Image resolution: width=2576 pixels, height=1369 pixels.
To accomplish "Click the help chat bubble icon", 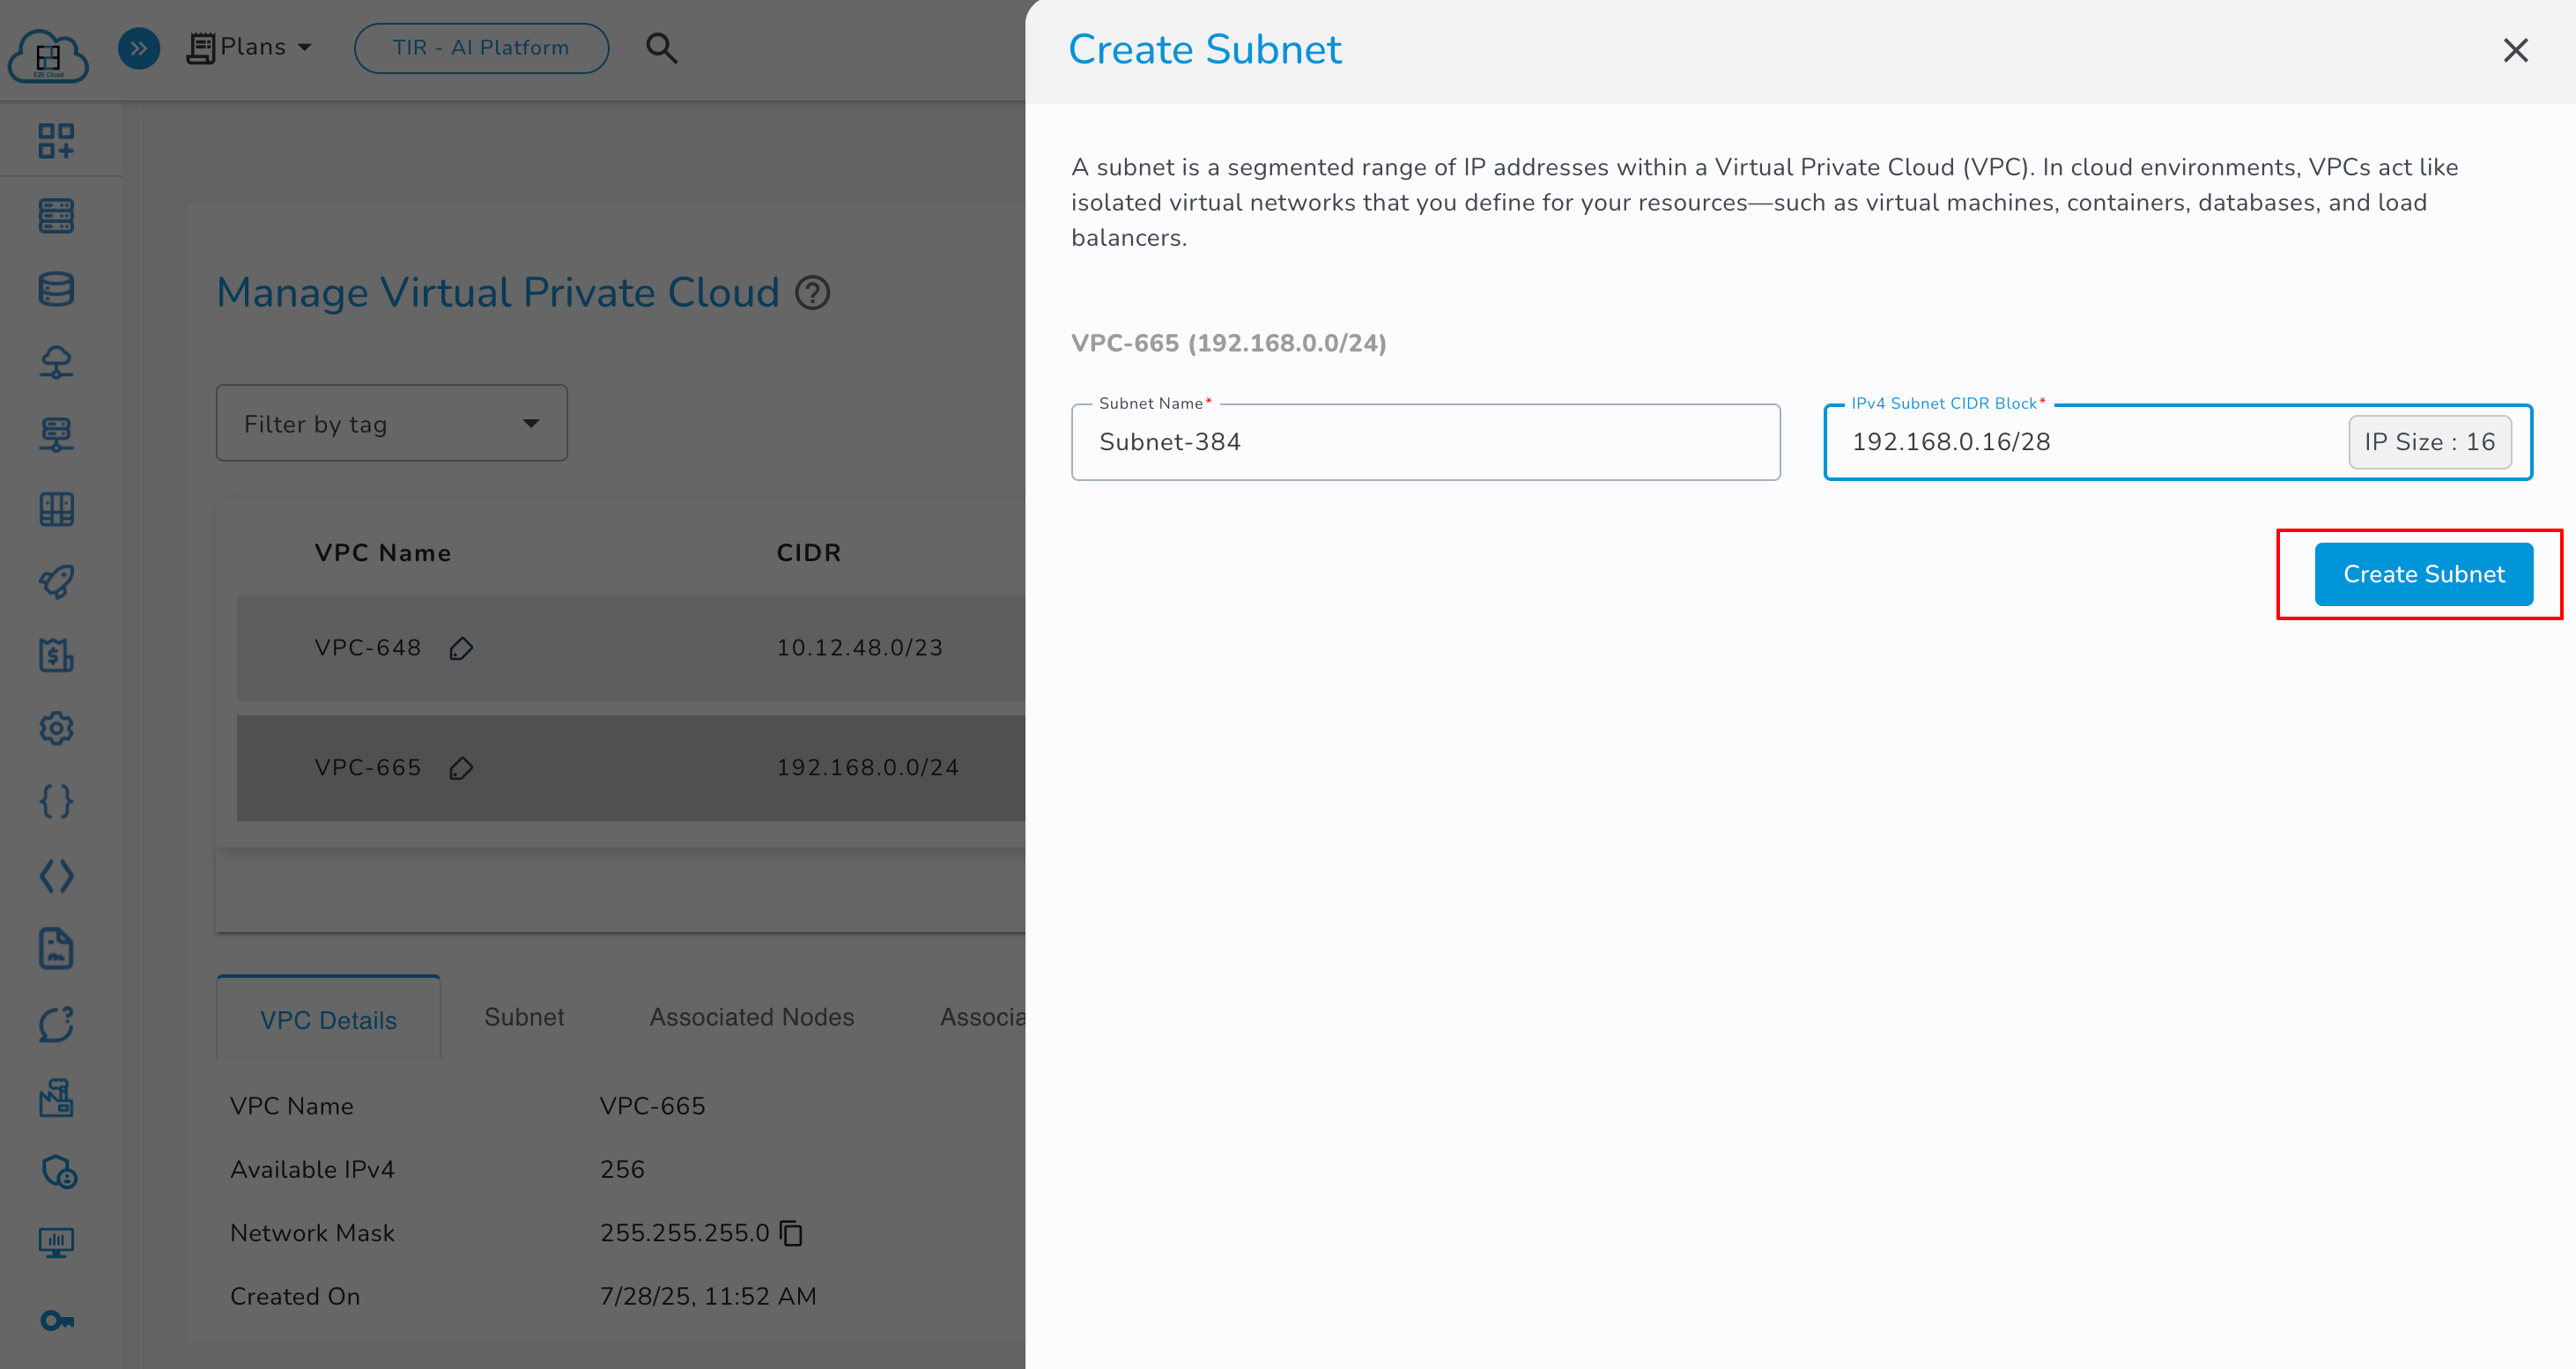I will pos(57,1025).
